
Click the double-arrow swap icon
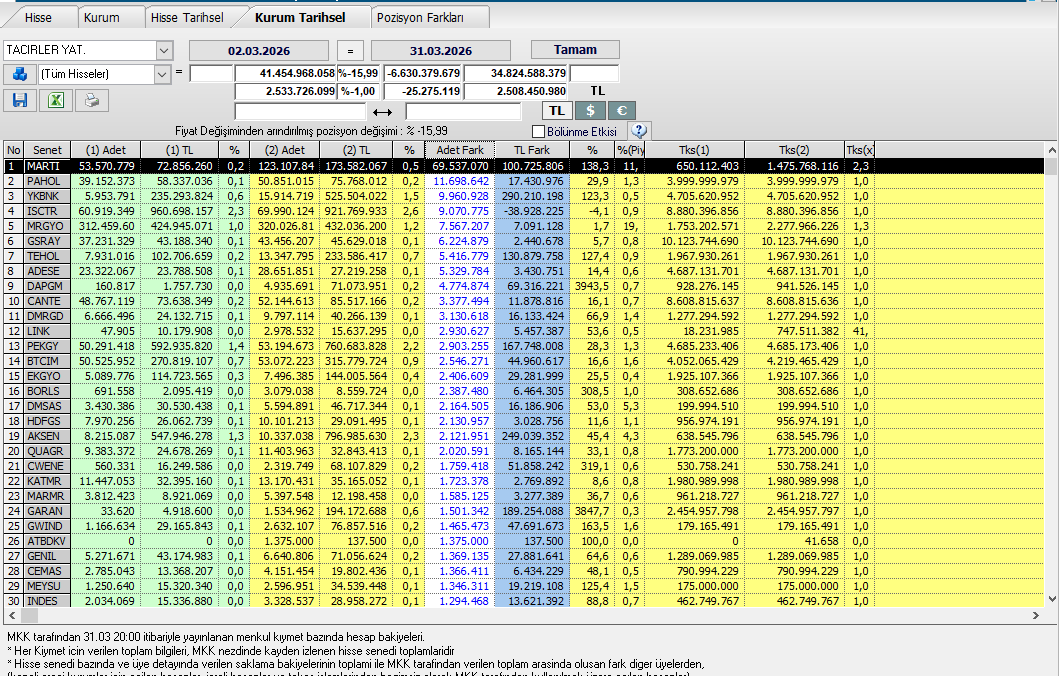382,112
